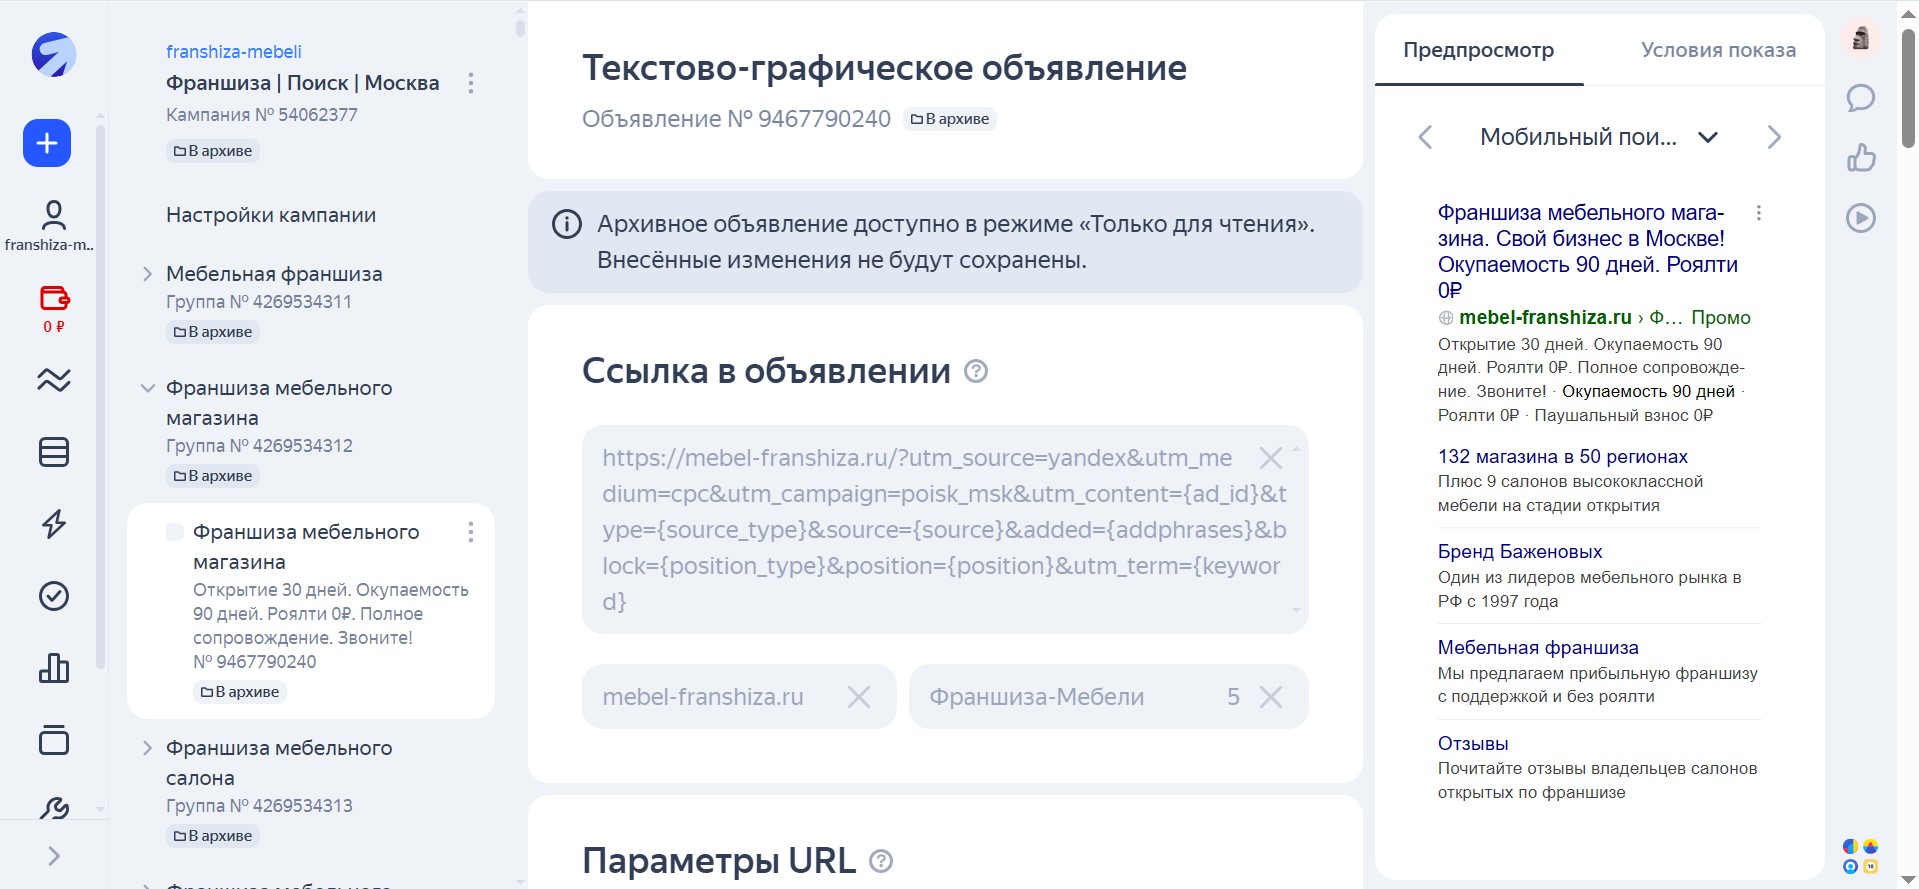Open user avatar in top right
The image size is (1919, 889).
[1861, 39]
